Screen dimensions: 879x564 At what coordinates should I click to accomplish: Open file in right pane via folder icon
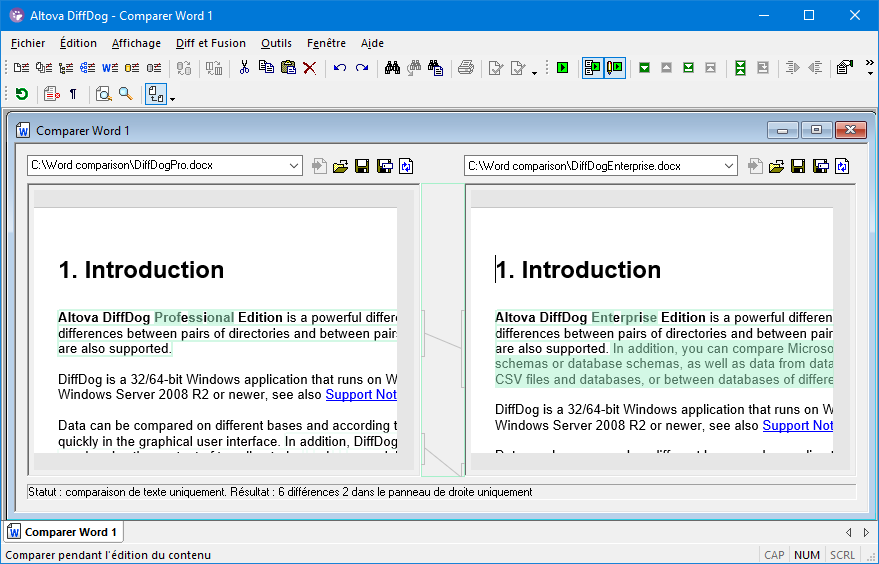[x=776, y=166]
